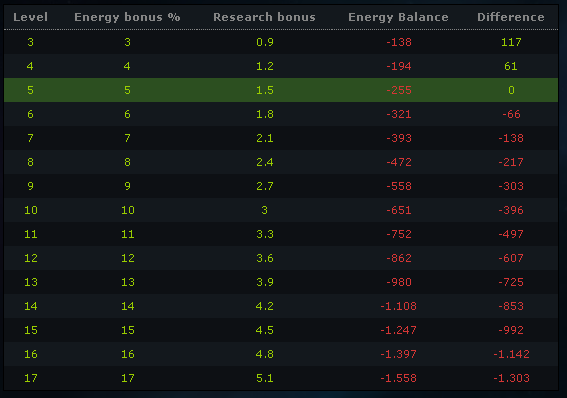Image resolution: width=567 pixels, height=398 pixels.
Task: Click the Difference value -1.303
Action: 511,378
